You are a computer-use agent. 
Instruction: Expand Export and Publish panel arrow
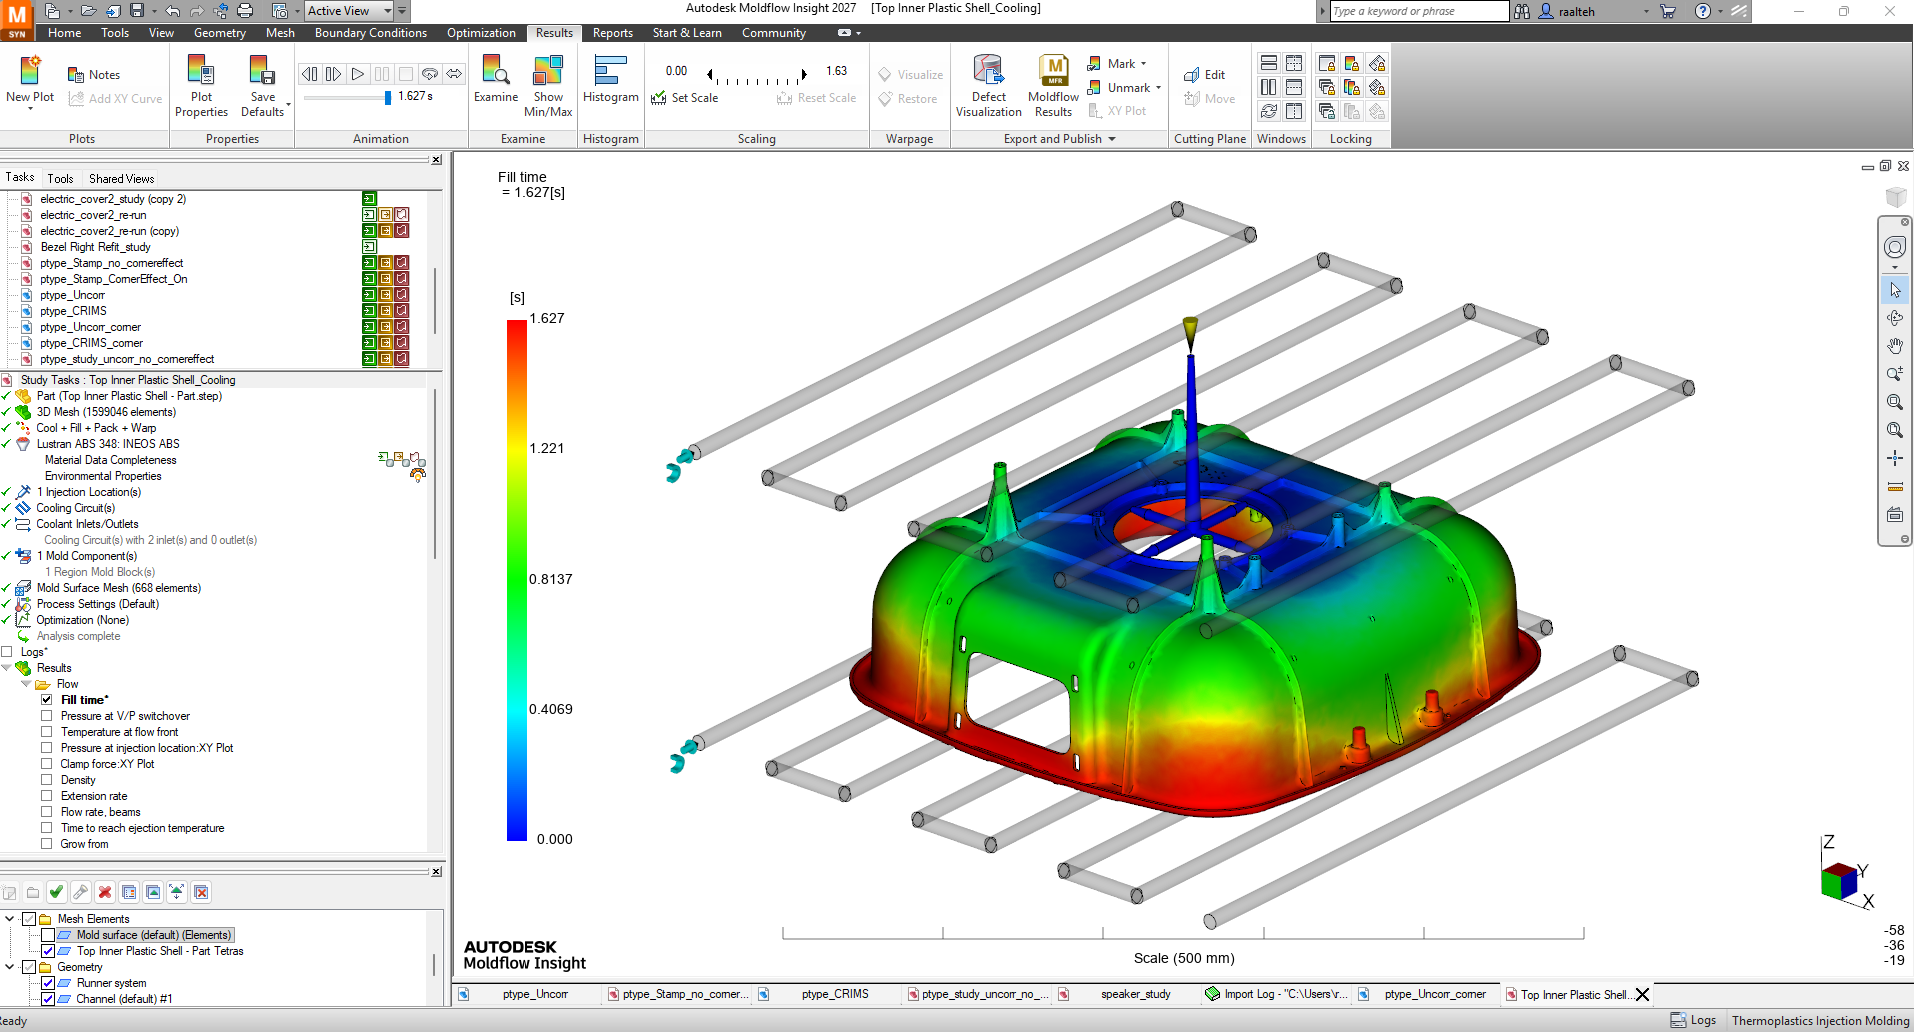(1112, 139)
